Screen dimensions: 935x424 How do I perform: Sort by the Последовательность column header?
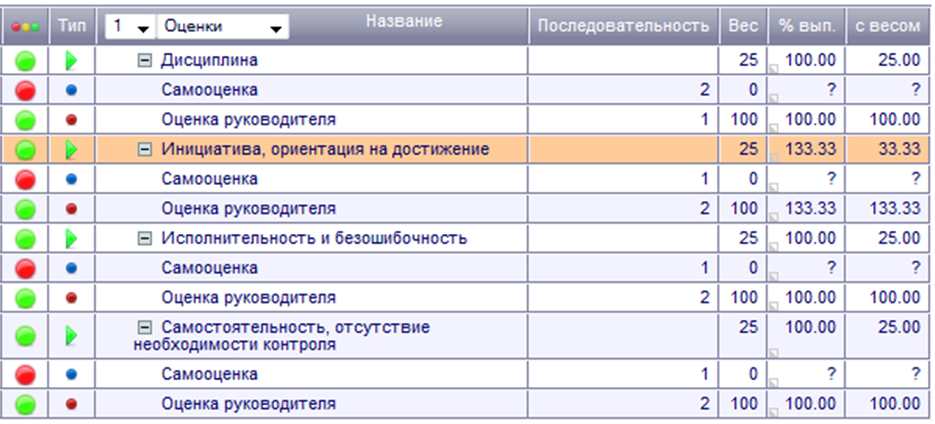[x=623, y=26]
